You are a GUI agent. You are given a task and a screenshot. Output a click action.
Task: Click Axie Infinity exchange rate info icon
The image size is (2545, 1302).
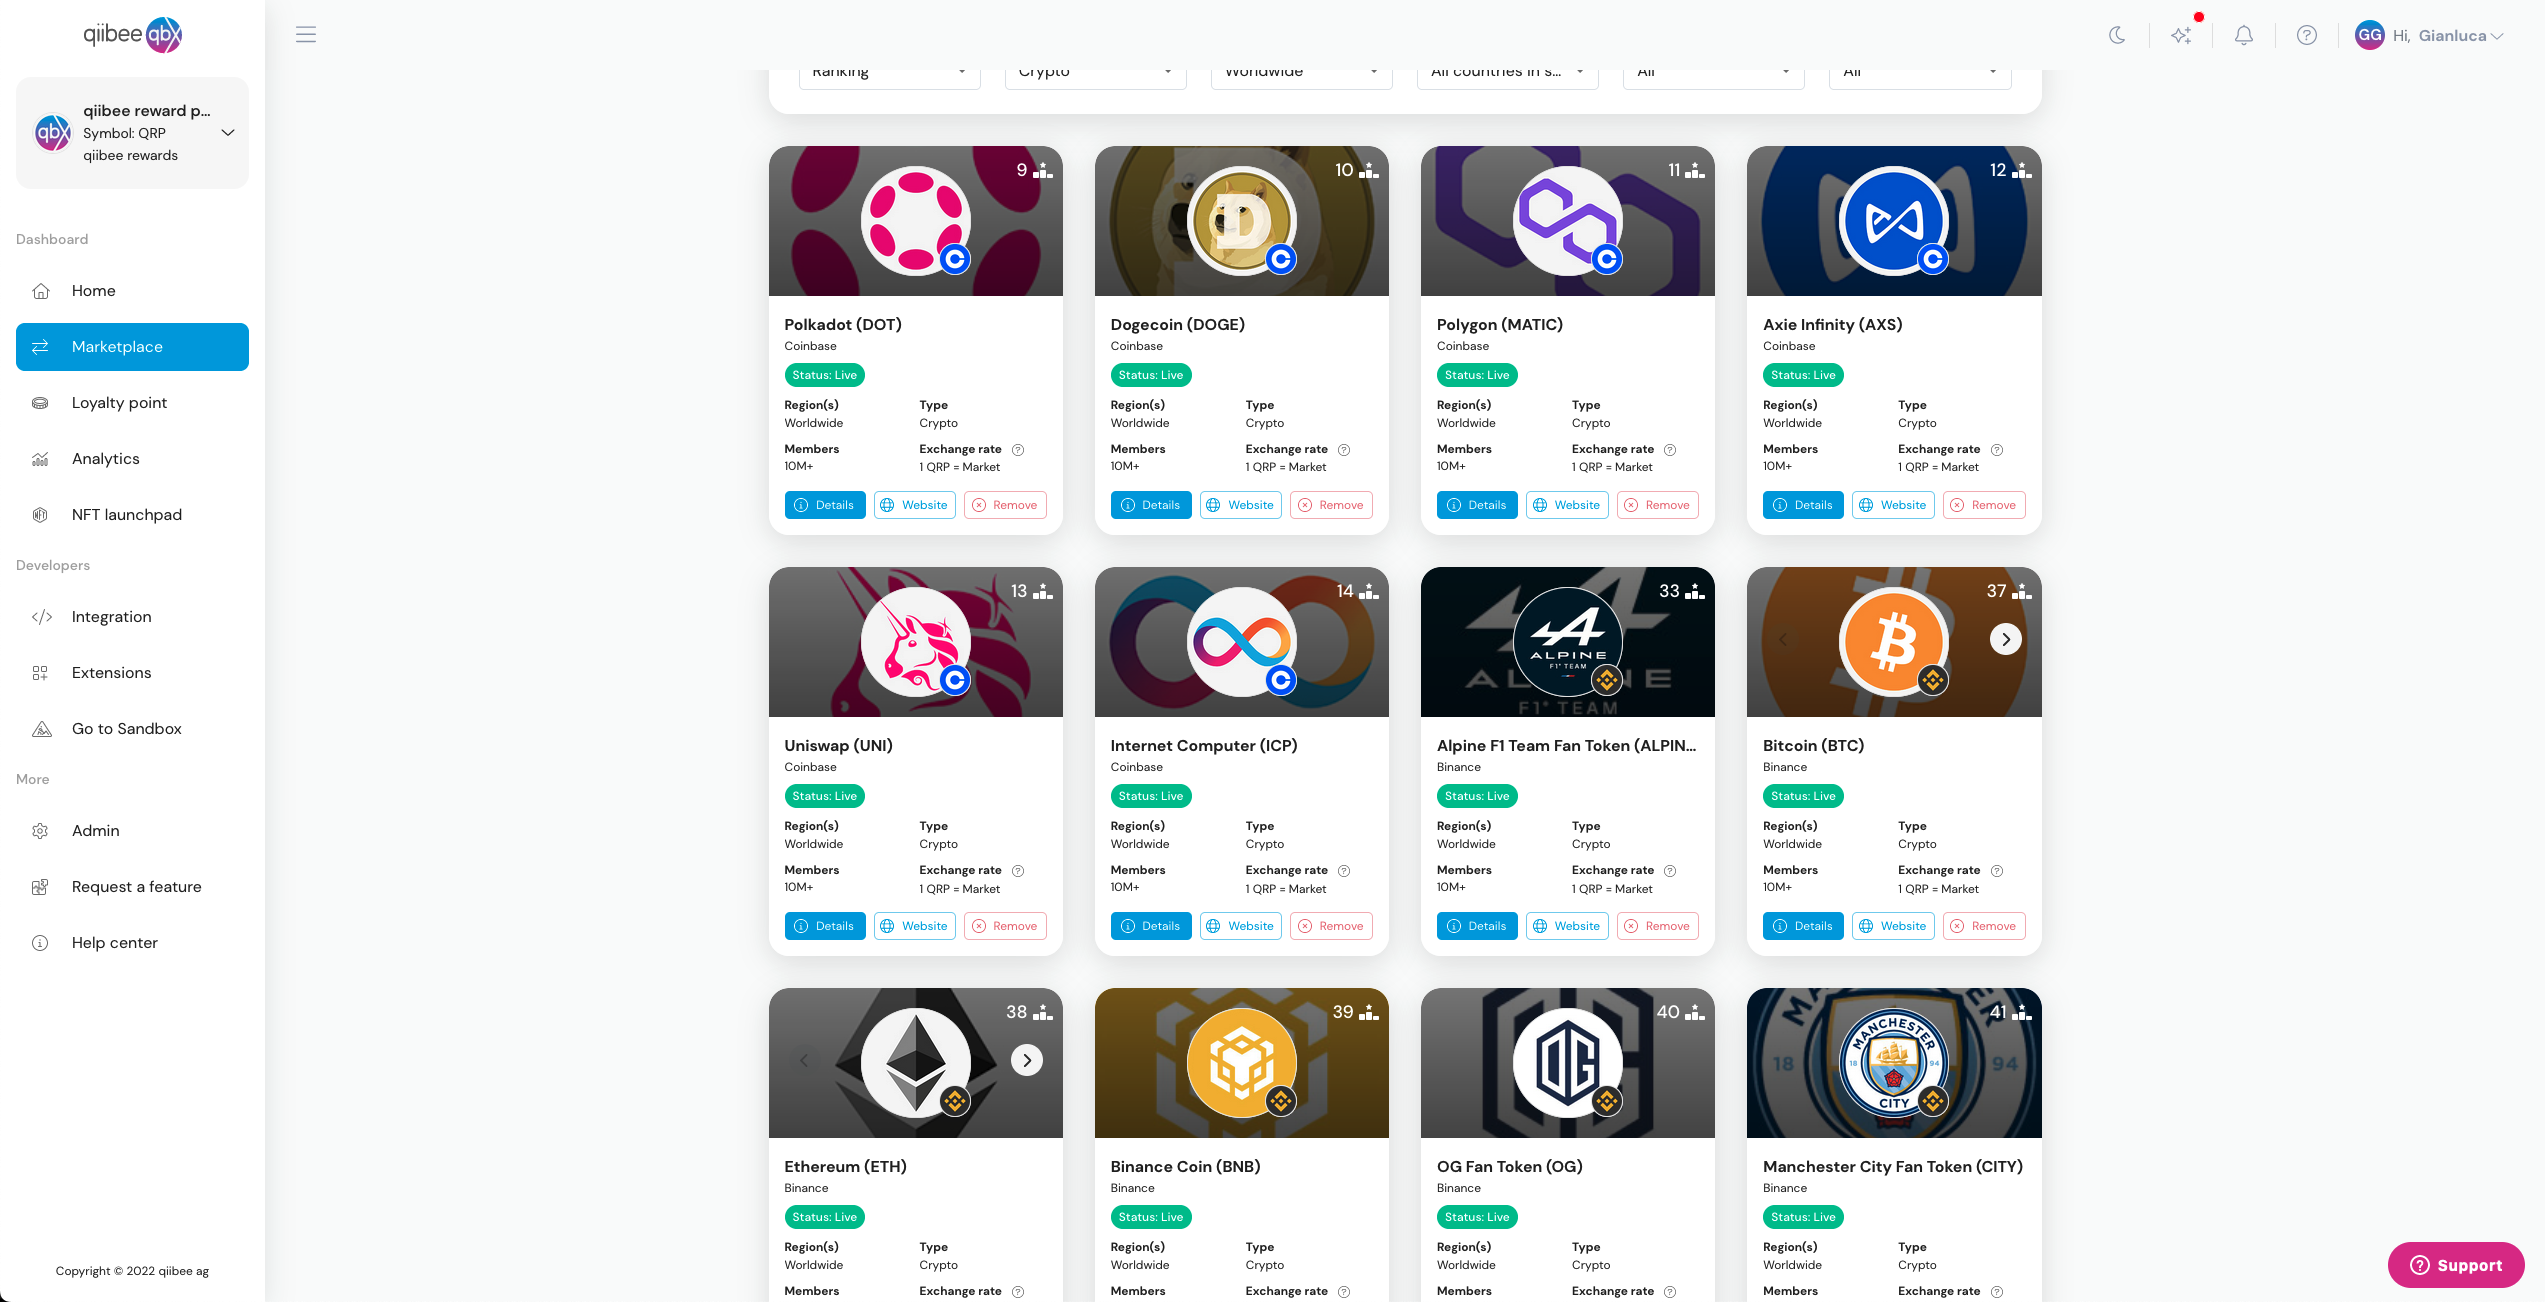[x=1996, y=450]
